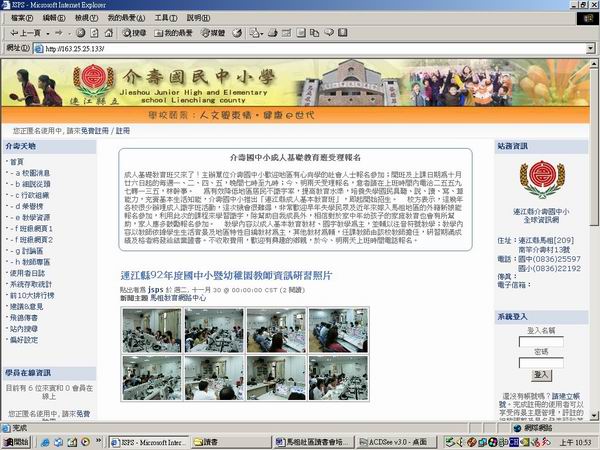Open the '- g 討論區' sidebar link
The width and height of the screenshot is (600, 450).
(x=26, y=251)
